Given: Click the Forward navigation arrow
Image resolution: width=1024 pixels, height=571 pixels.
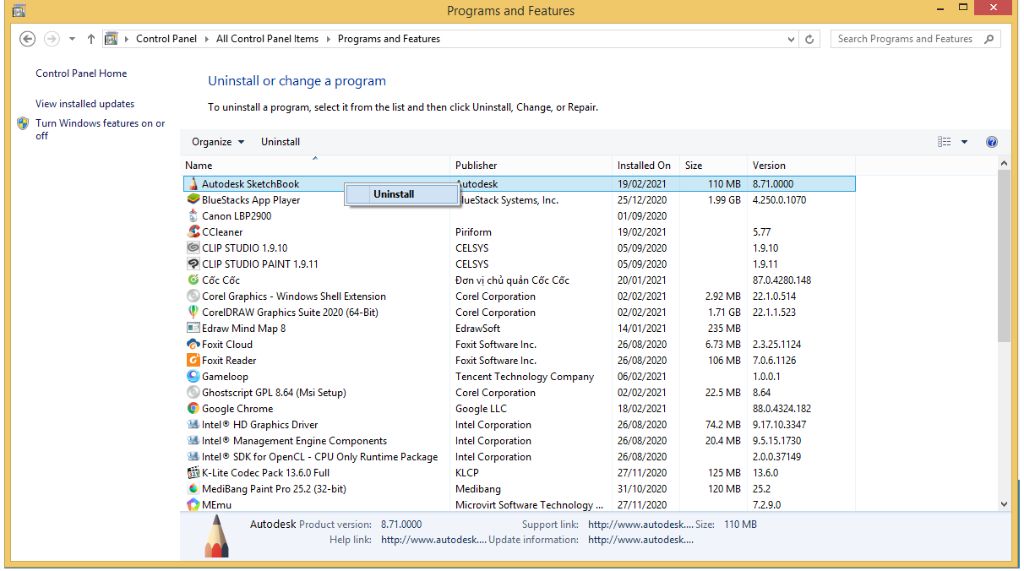Looking at the screenshot, I should coord(52,39).
